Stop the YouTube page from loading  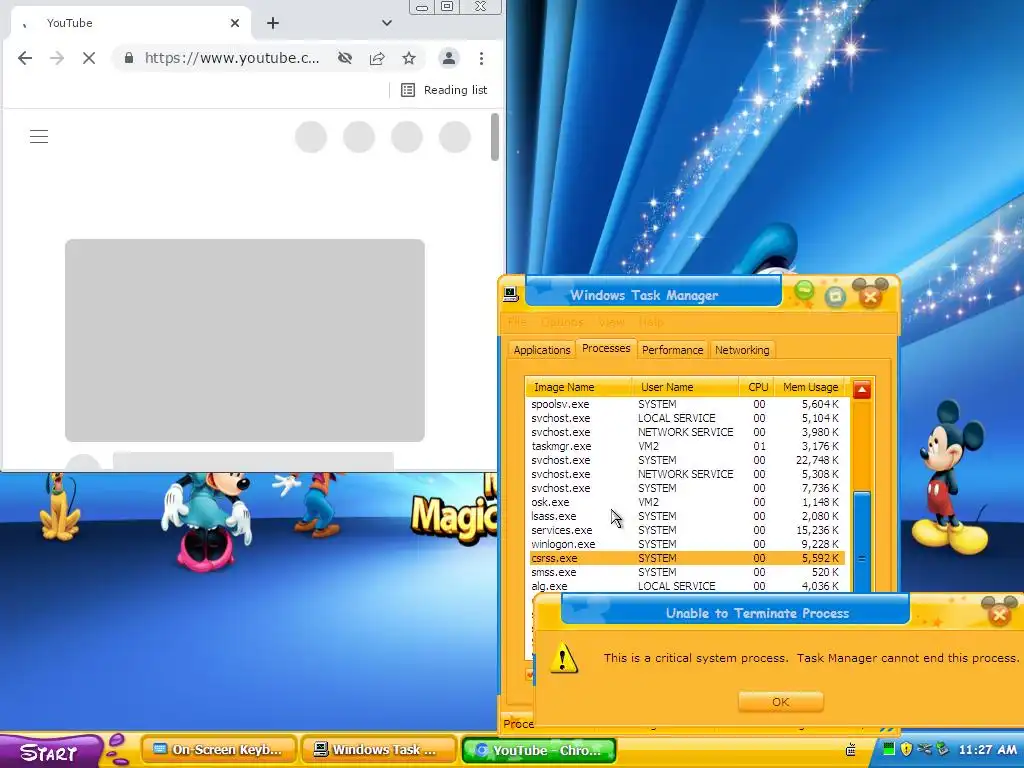tap(89, 58)
